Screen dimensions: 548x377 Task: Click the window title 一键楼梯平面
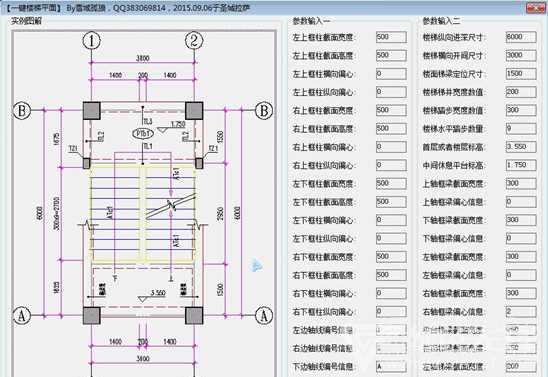33,8
